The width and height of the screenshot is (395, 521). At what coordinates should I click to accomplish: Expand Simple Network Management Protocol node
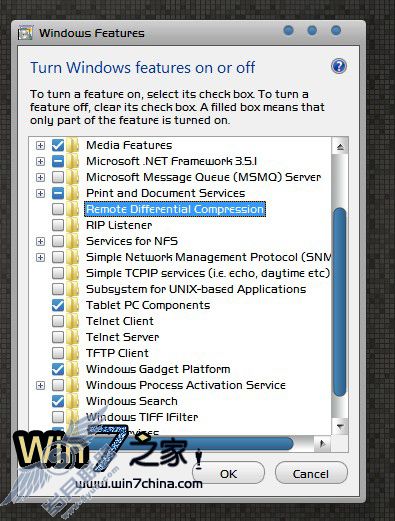pyautogui.click(x=40, y=257)
